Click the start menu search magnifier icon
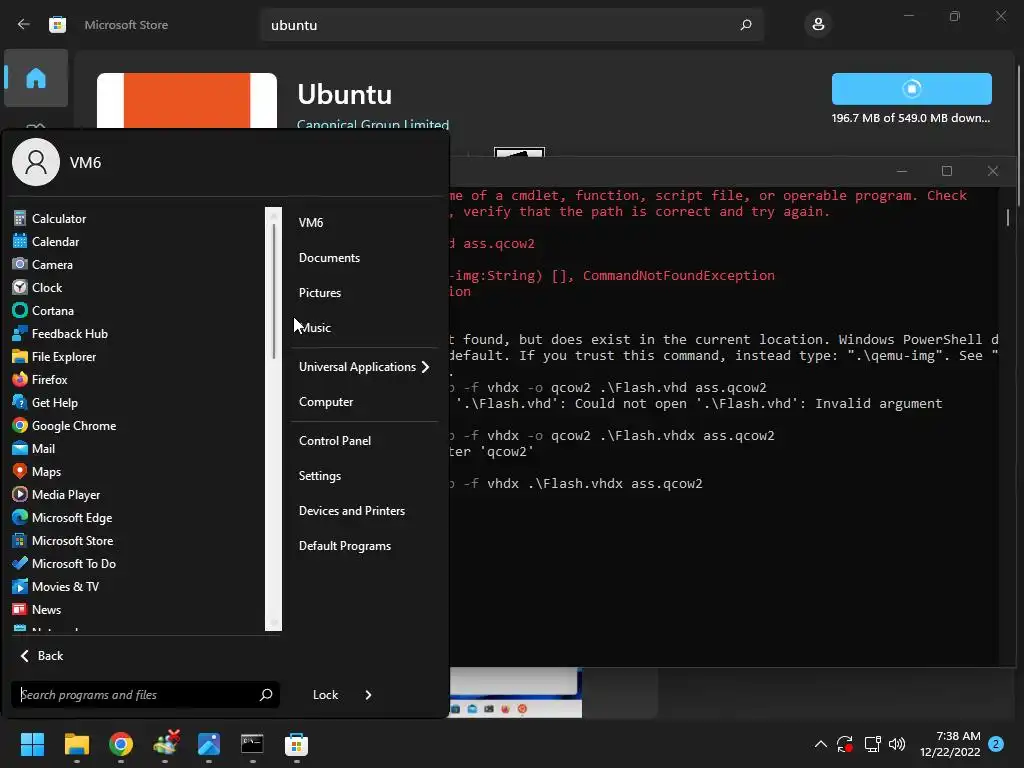 point(266,695)
